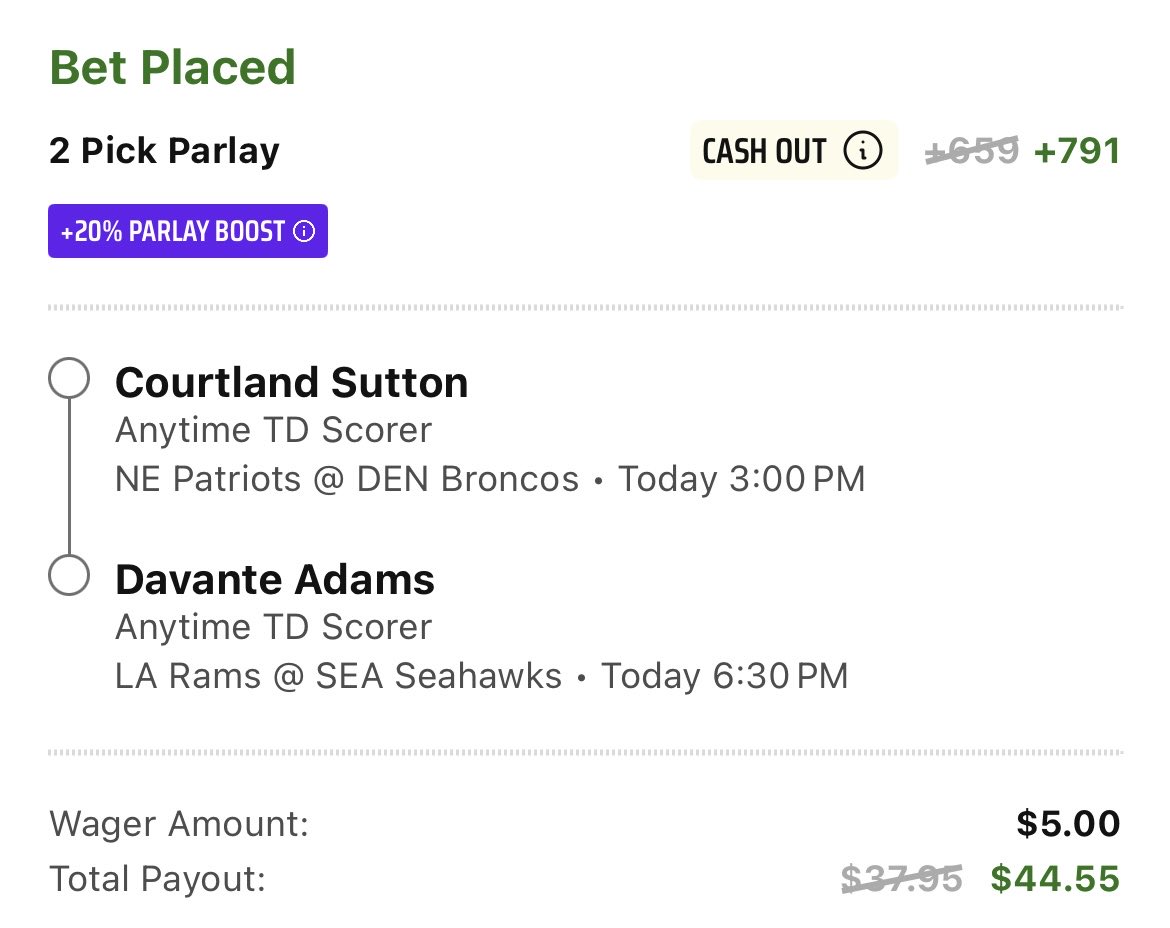The height and width of the screenshot is (928, 1170).
Task: Click Adams' Anytime TD Scorer market
Action: pos(274,627)
